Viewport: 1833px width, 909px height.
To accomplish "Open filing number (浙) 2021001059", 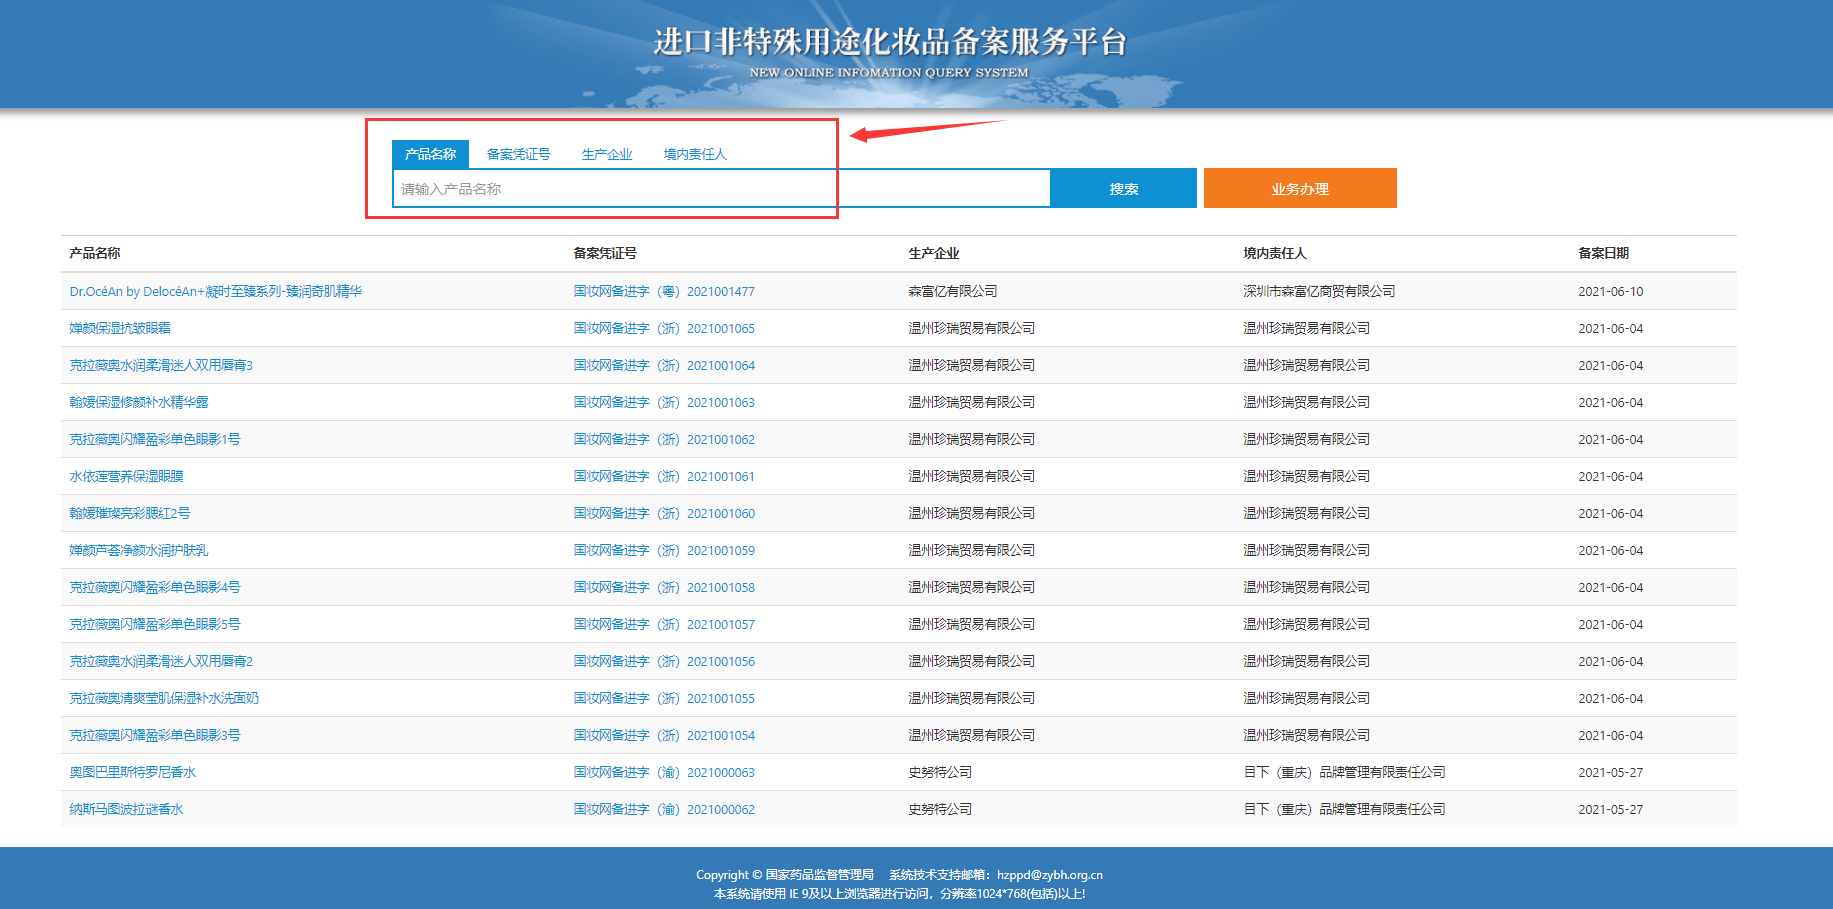I will 664,550.
